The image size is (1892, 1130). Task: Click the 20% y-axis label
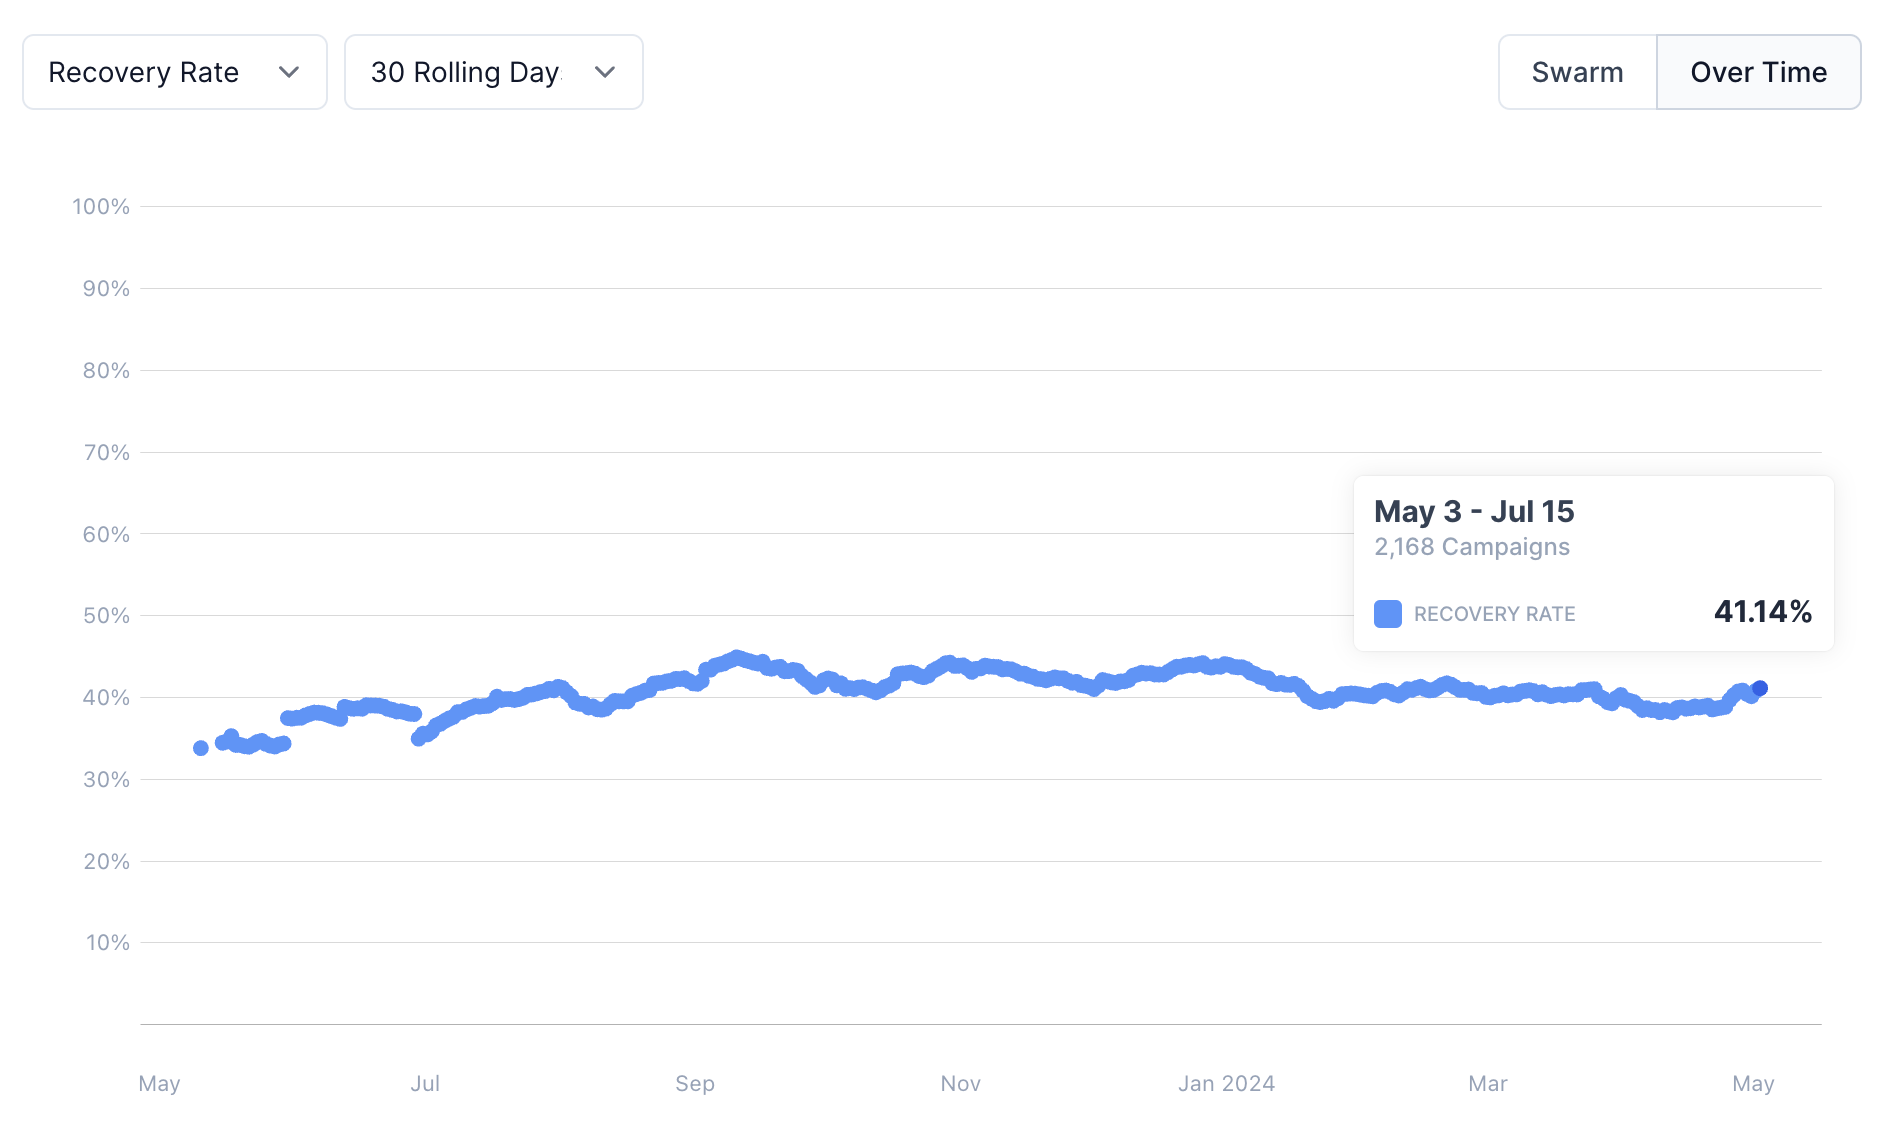click(106, 862)
